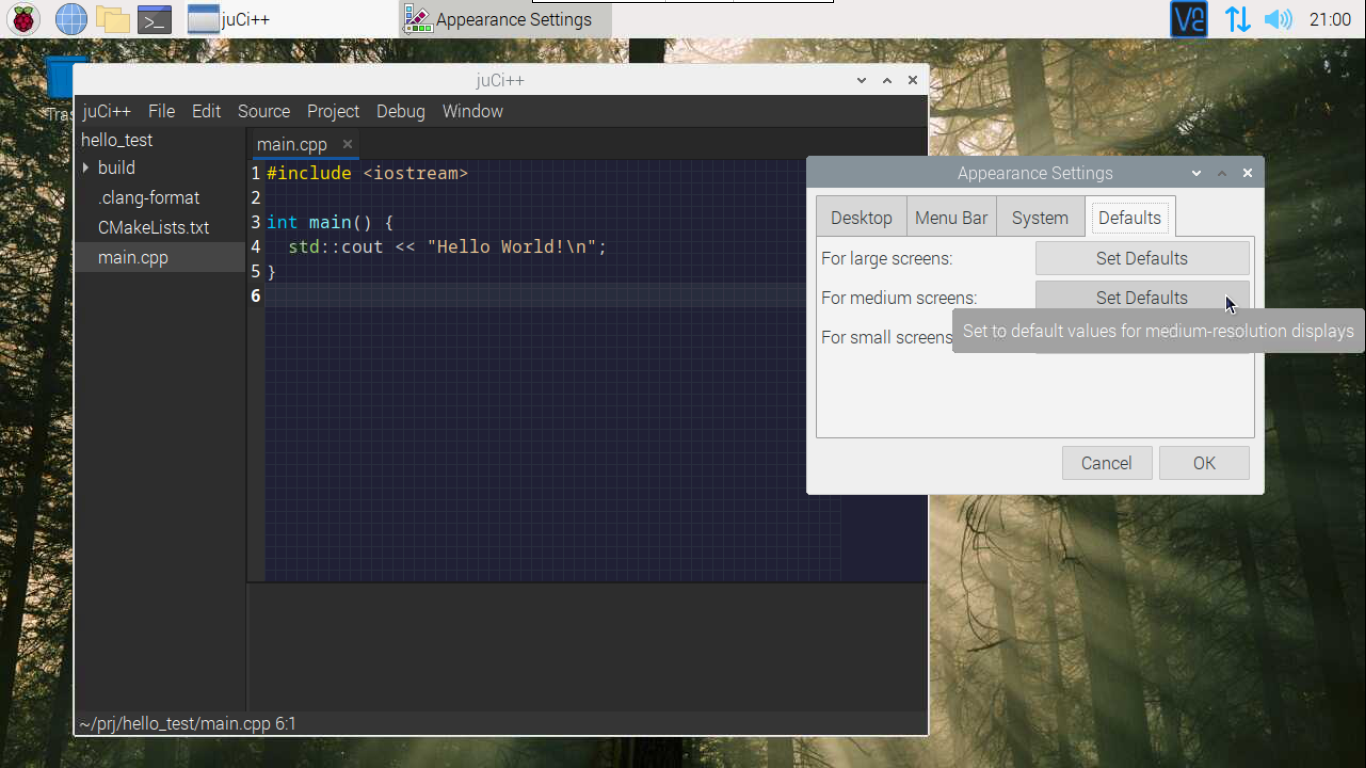1366x768 pixels.
Task: Click the std::cout Hello World line
Action: coord(447,246)
